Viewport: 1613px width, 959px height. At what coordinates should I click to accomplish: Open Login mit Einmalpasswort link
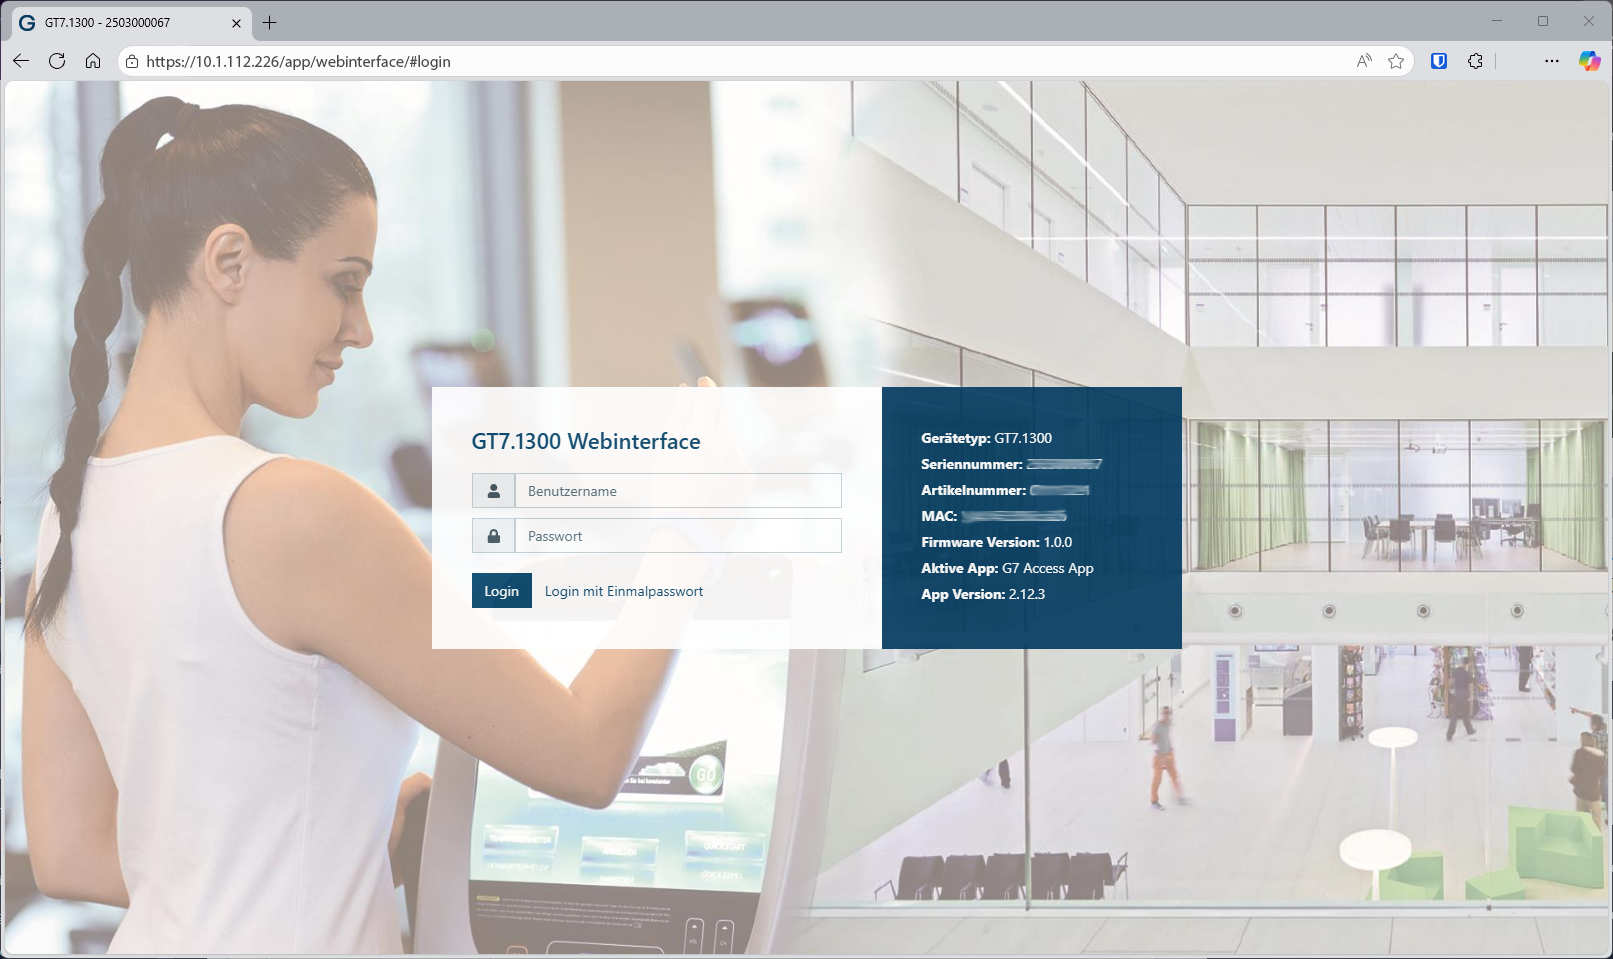(x=624, y=591)
